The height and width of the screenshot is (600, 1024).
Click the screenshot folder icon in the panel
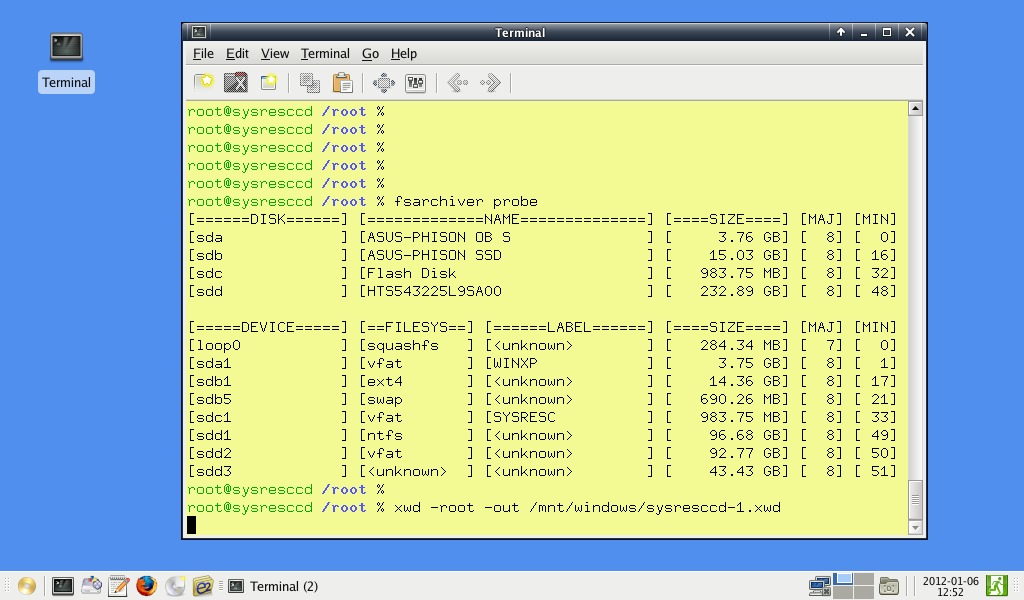coord(889,586)
